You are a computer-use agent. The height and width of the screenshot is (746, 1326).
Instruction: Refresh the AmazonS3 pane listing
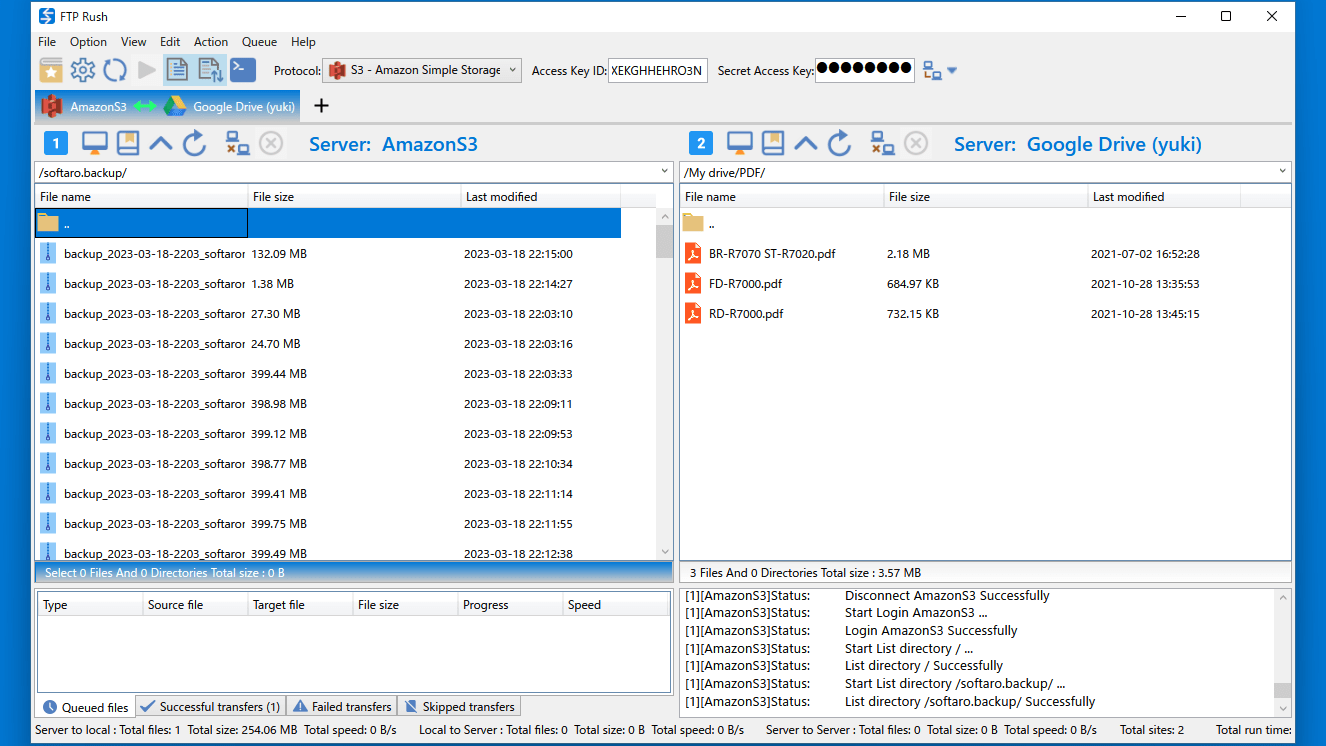[194, 144]
